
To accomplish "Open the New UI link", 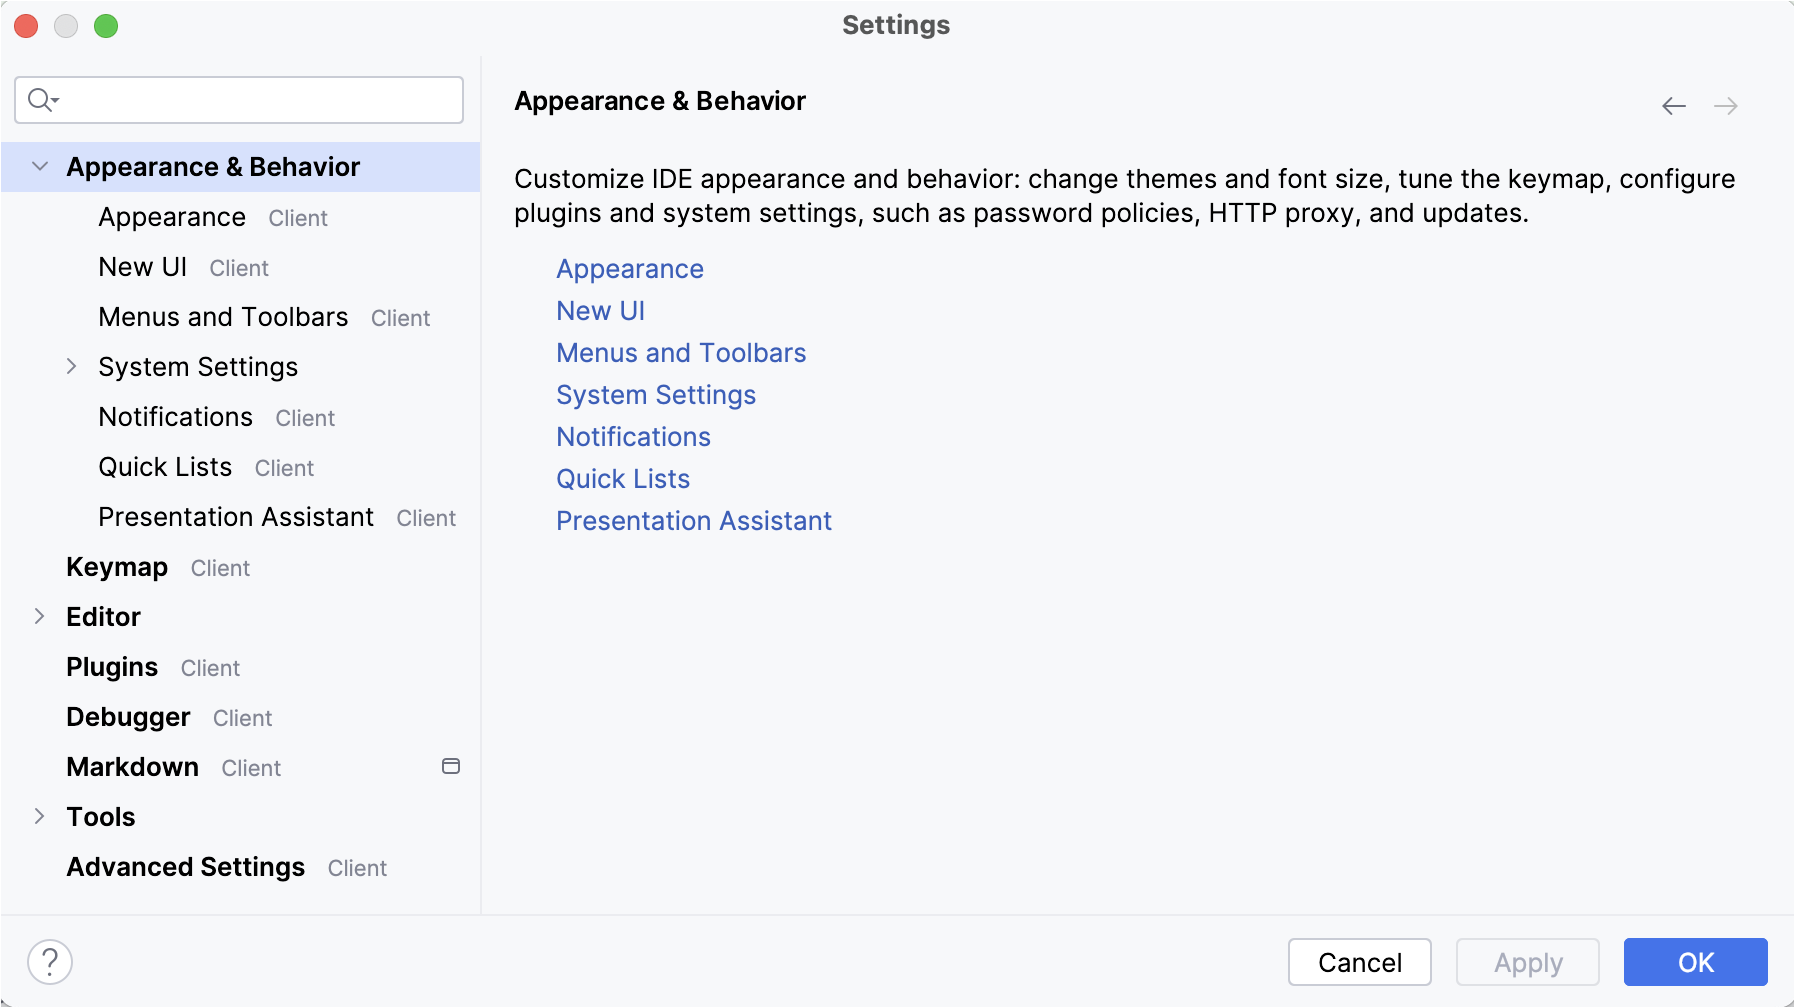I will point(599,310).
